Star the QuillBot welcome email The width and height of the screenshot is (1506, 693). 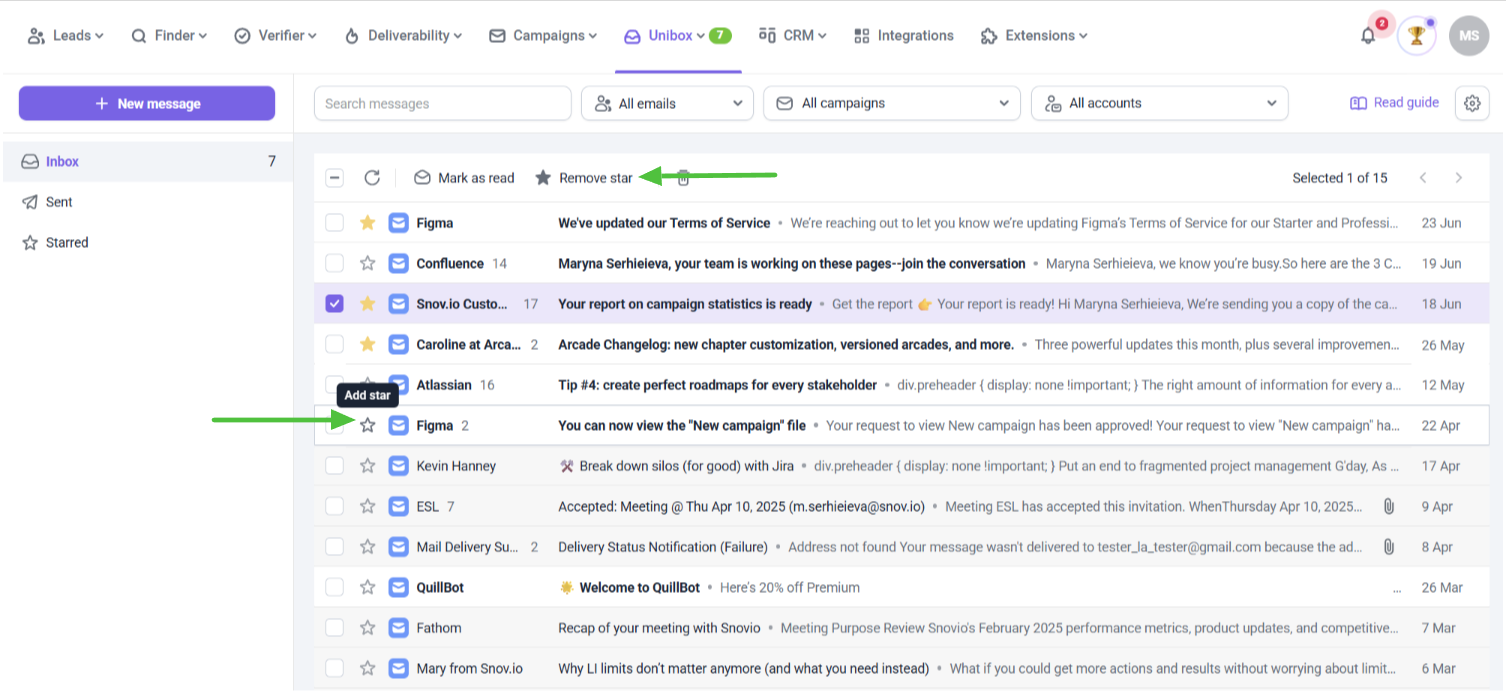click(367, 587)
